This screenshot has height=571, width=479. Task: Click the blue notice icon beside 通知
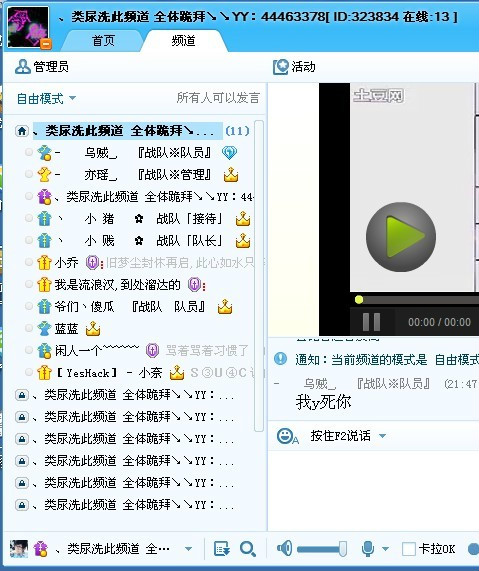coord(280,359)
